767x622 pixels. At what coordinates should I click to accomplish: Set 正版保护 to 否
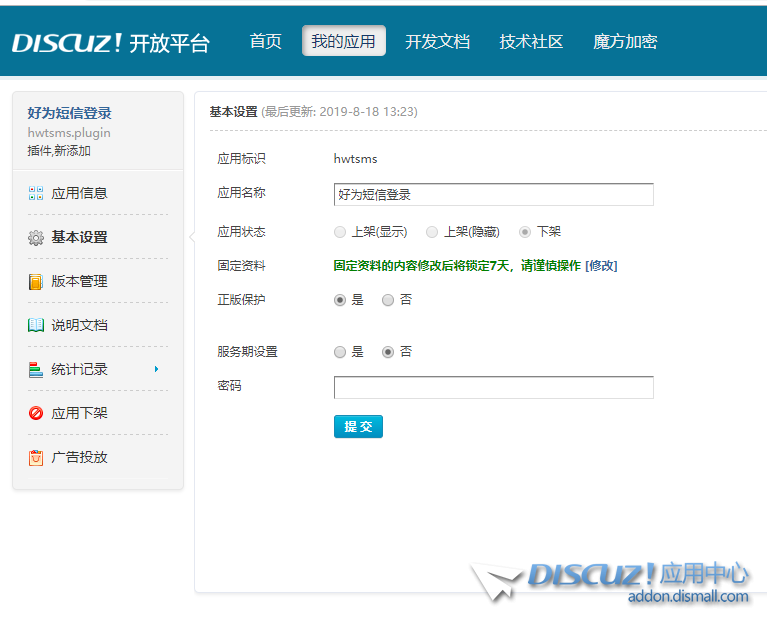pos(388,300)
